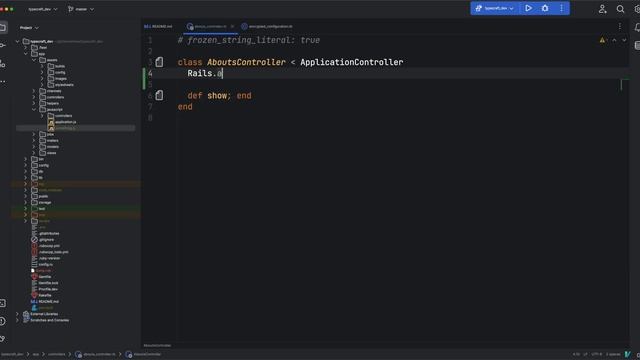Collapse the typecraft_dev root folder
Screen dimensions: 640x360
(x=18, y=41)
